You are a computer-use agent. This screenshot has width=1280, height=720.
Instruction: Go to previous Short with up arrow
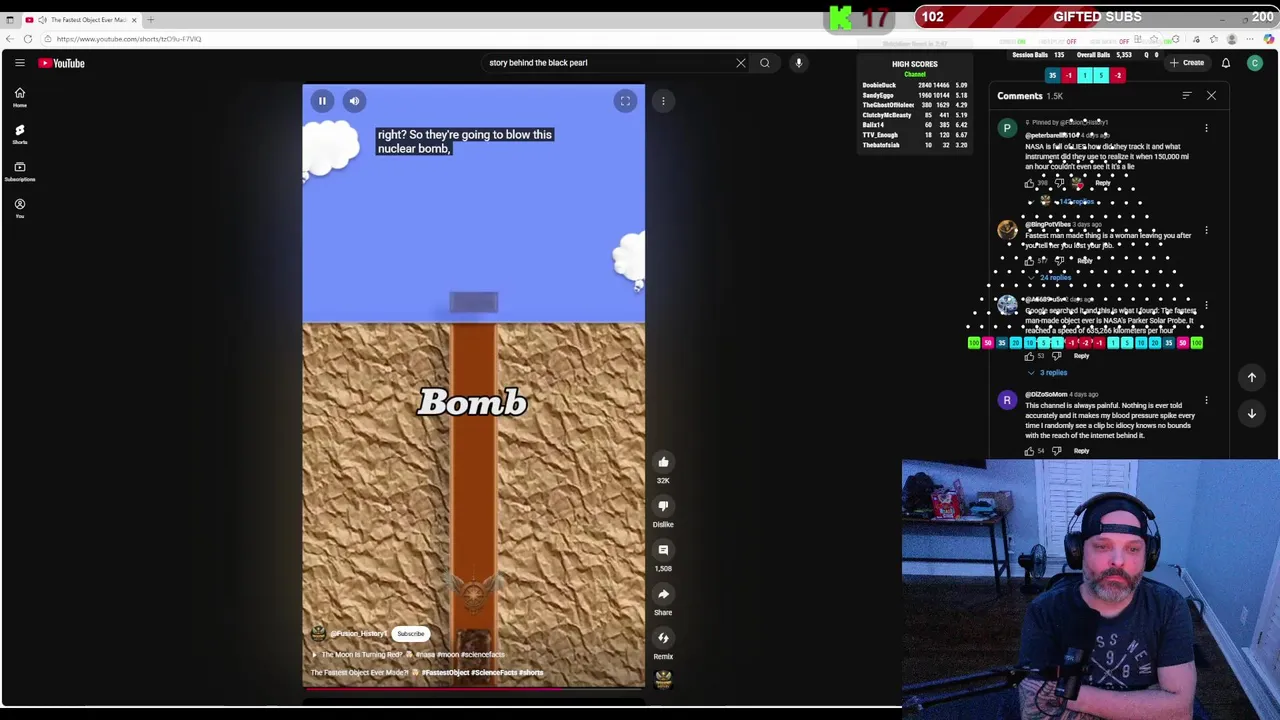coord(1251,377)
